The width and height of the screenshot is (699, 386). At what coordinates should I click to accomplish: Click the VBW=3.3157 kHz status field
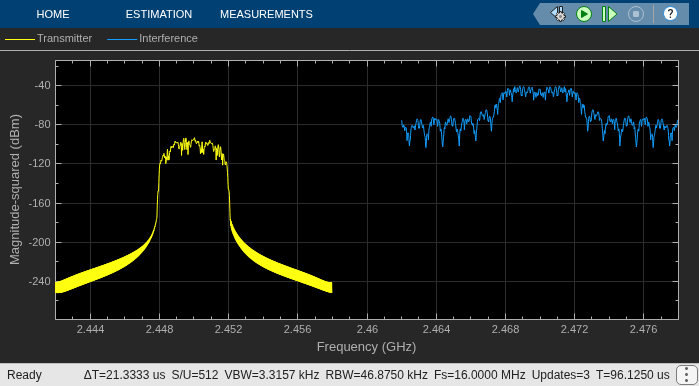tap(272, 374)
